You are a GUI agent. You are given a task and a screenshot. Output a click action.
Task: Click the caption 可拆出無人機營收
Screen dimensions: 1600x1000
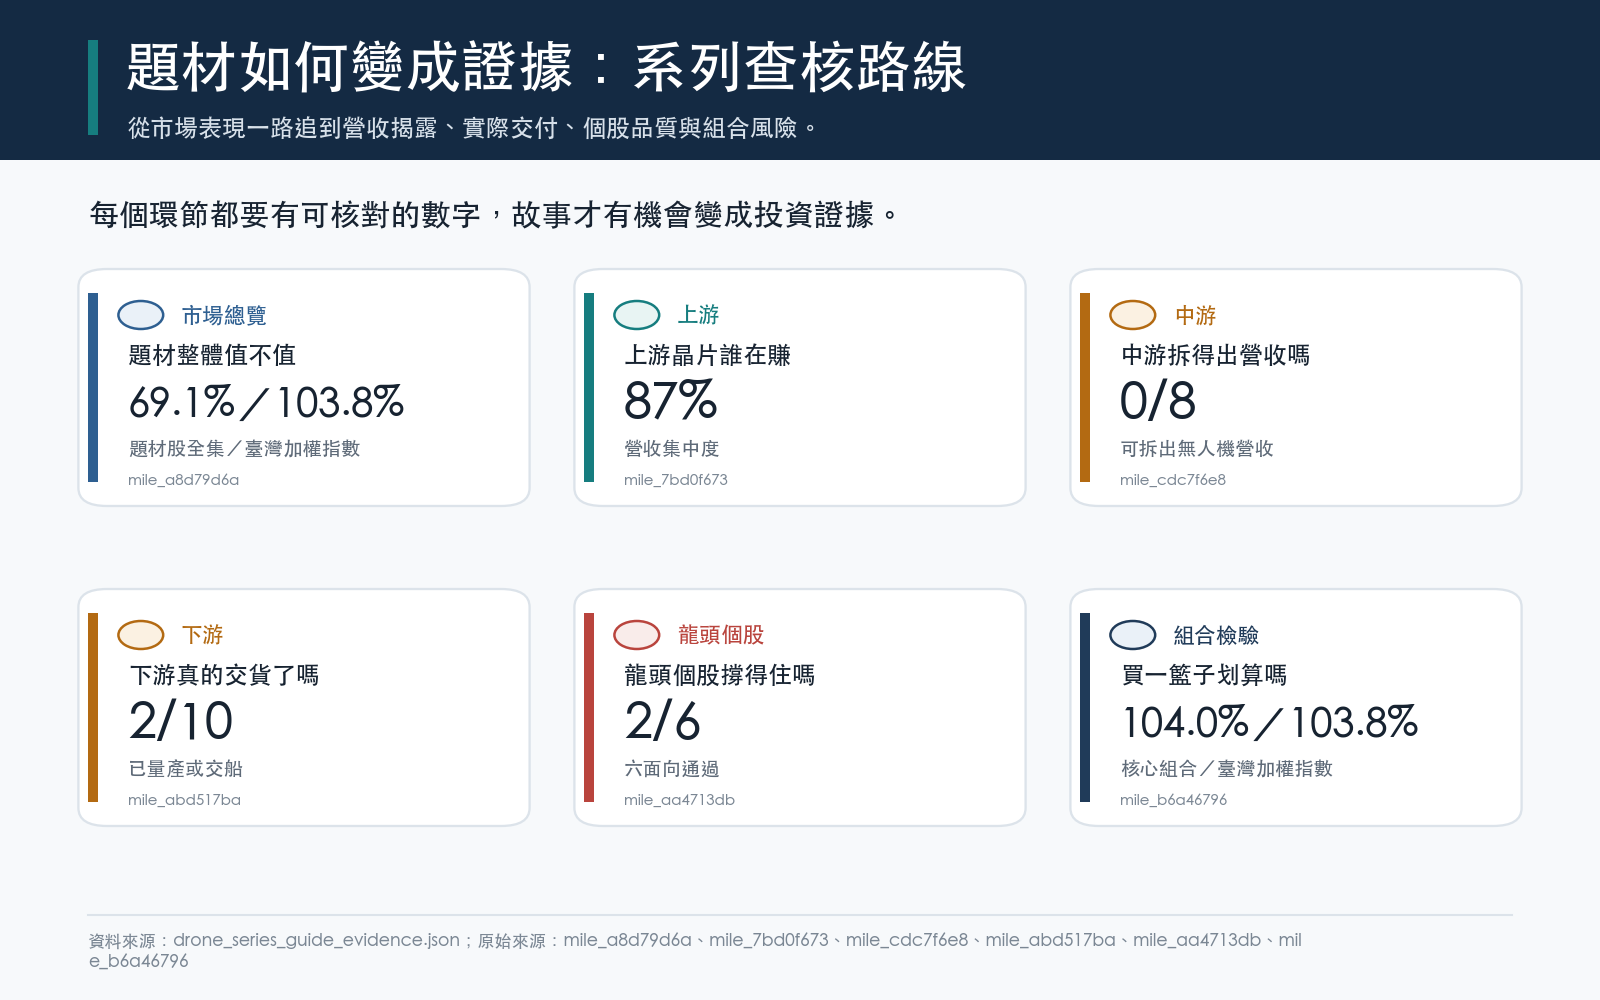click(x=1197, y=449)
